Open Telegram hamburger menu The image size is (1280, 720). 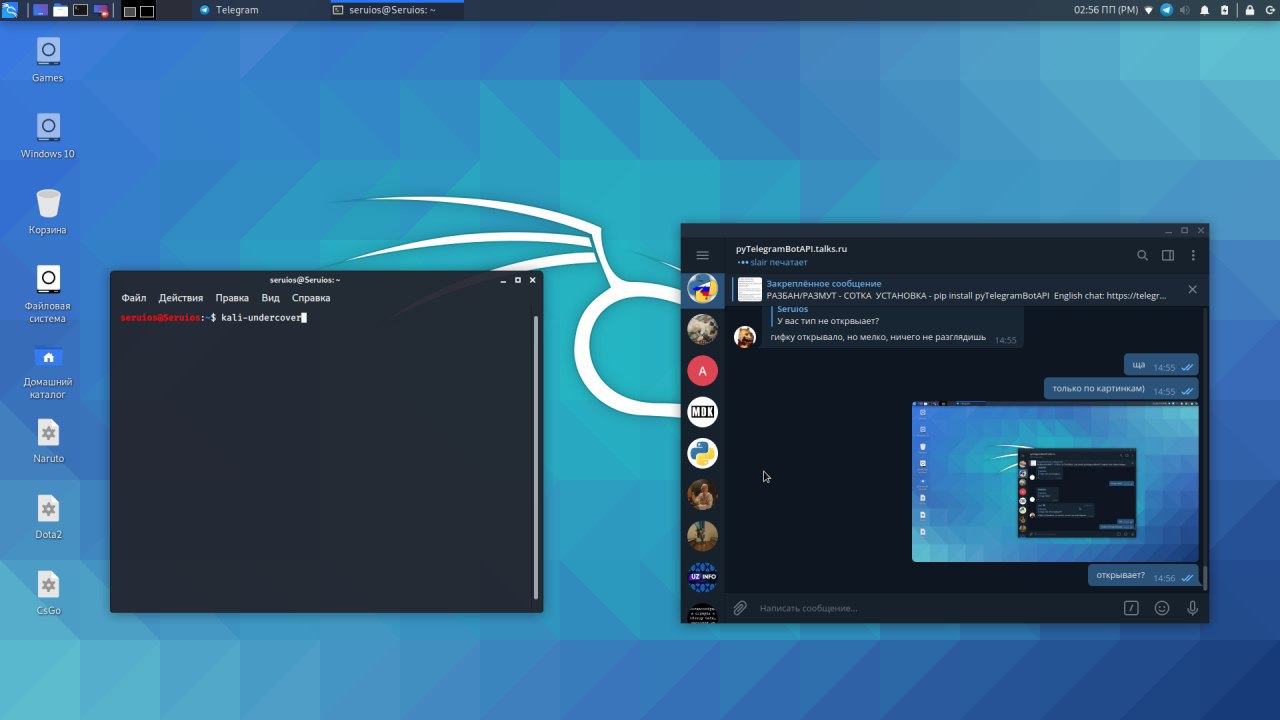(702, 256)
